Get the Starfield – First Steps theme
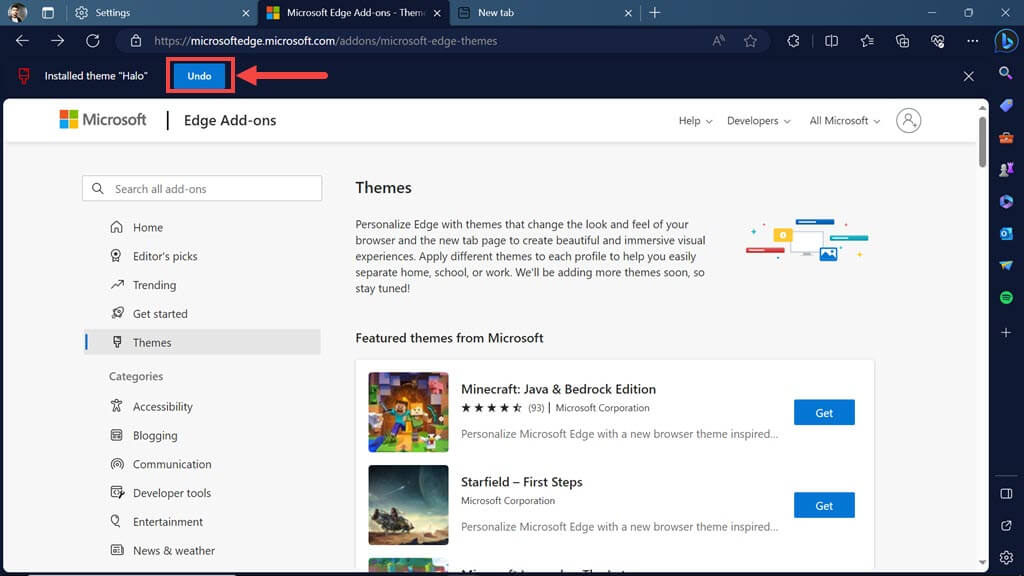Image resolution: width=1024 pixels, height=576 pixels. point(824,505)
